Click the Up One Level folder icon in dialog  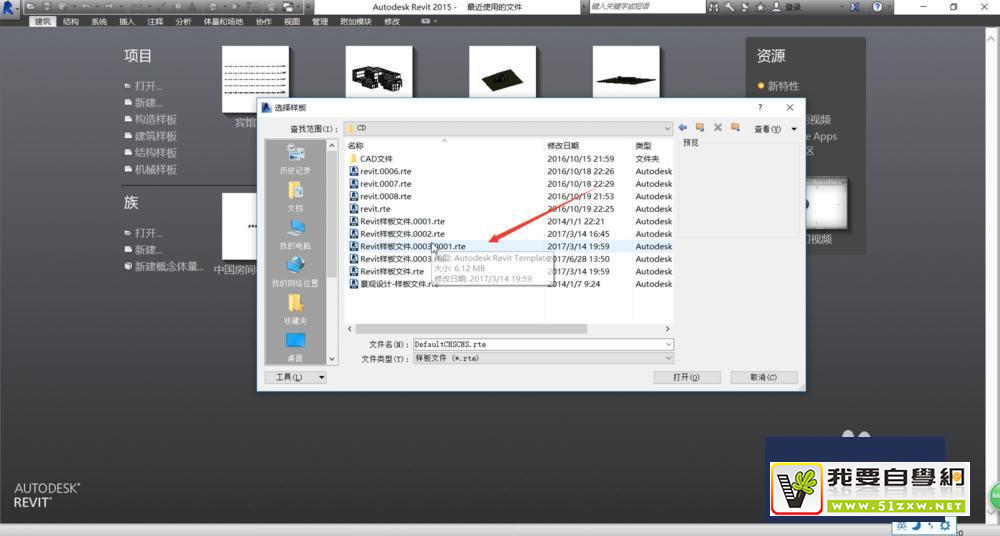[x=700, y=128]
